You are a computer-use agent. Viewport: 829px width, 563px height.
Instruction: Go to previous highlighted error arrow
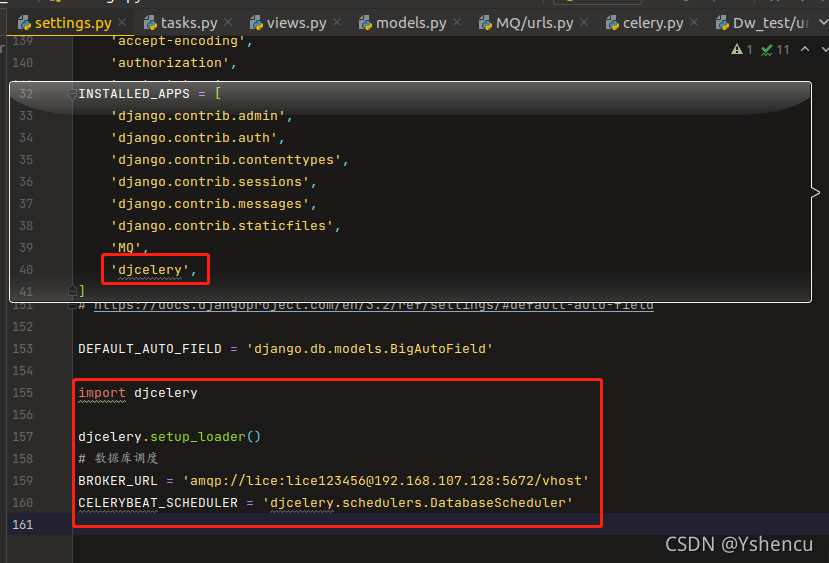tap(805, 49)
